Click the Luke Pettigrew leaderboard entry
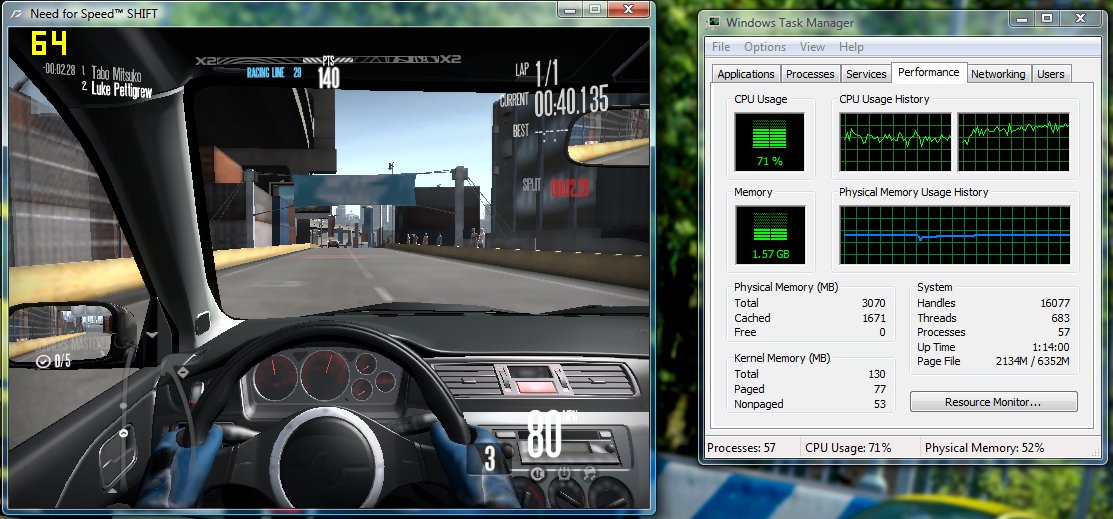Screen dimensions: 1113x519 116,88
